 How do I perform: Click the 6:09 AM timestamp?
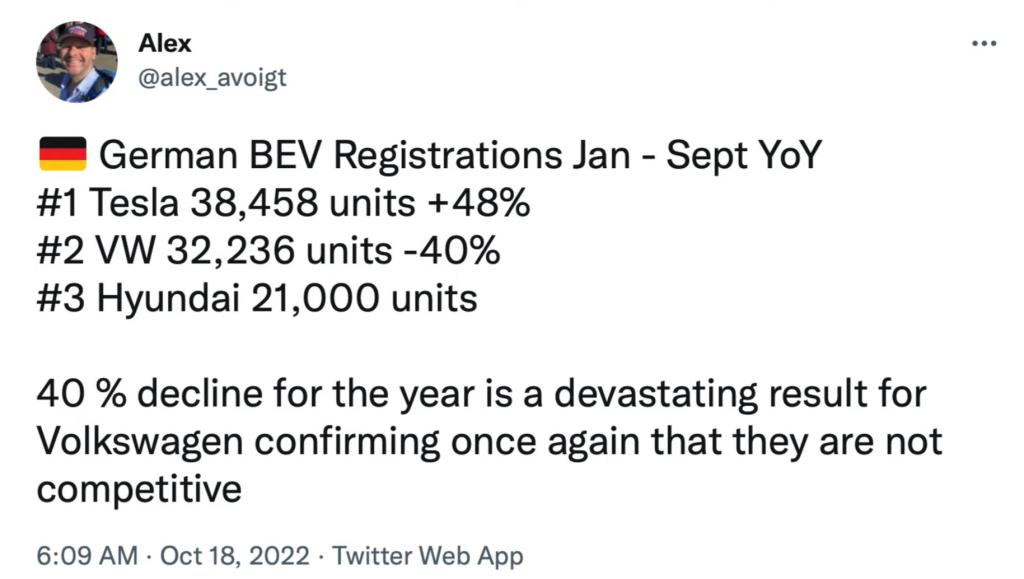coord(87,556)
